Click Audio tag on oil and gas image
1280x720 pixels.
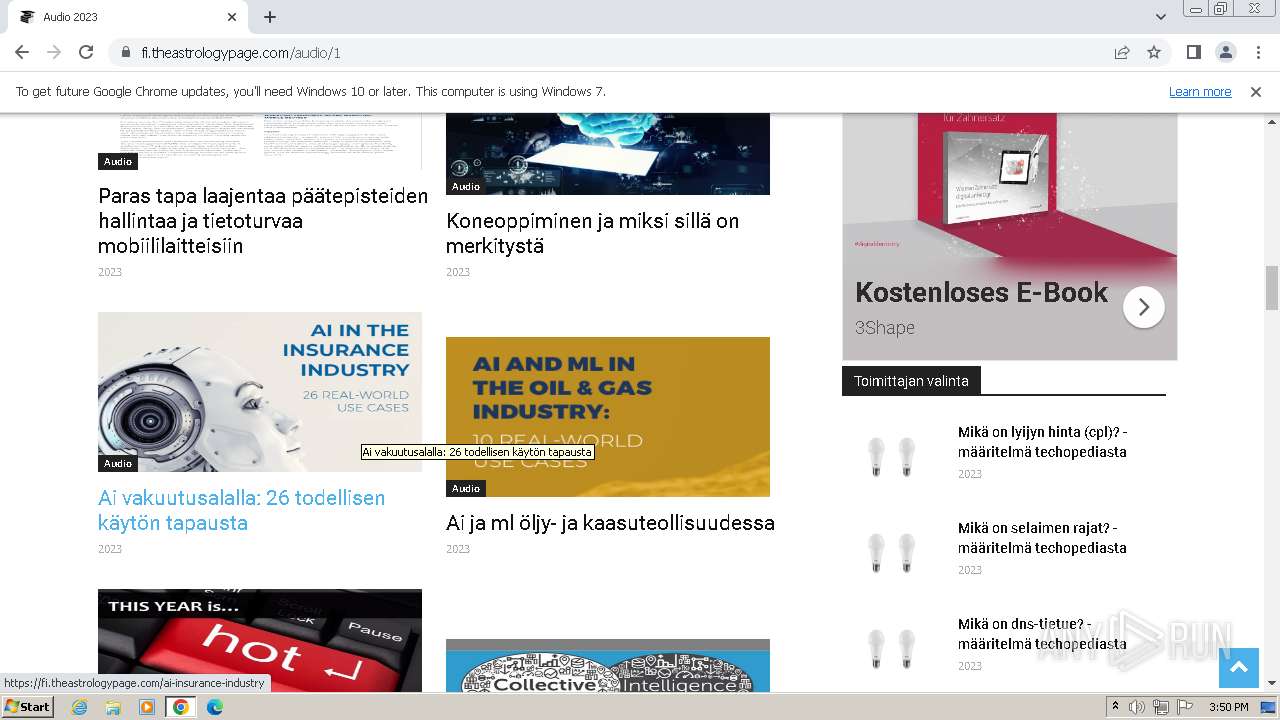(466, 488)
